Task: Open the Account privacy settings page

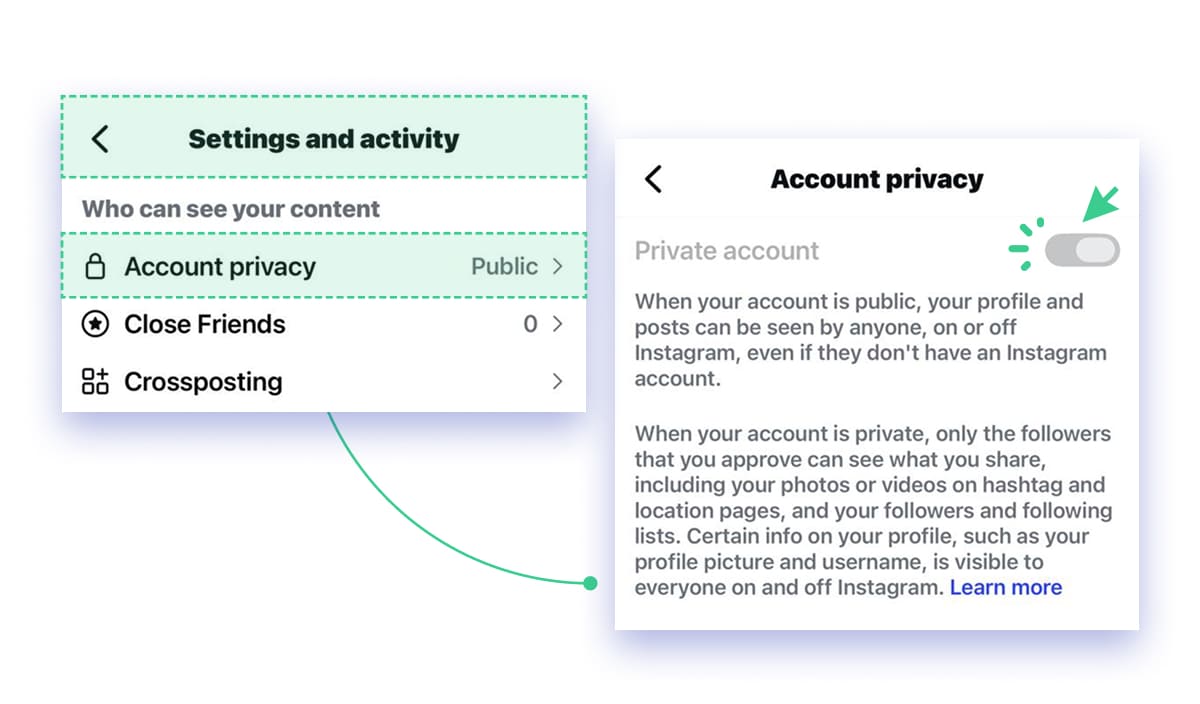Action: [220, 266]
